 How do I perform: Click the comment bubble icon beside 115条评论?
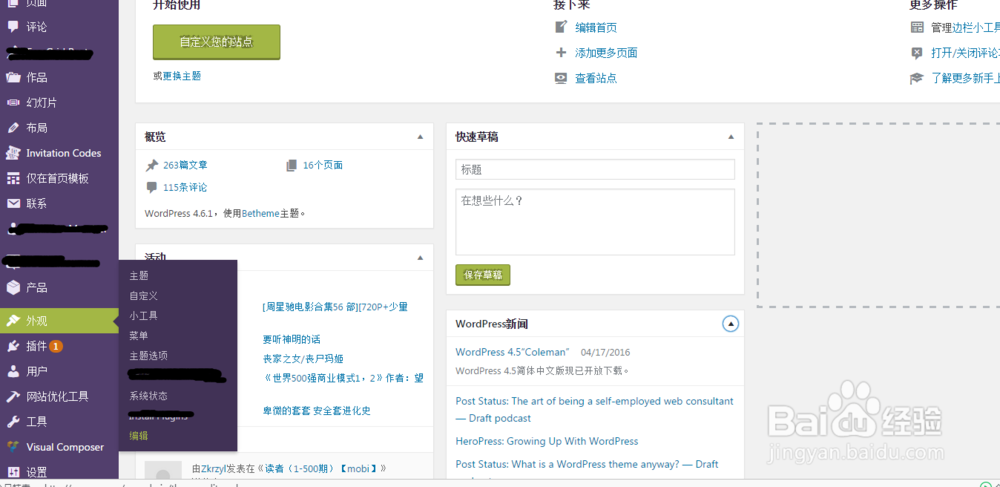(x=152, y=188)
